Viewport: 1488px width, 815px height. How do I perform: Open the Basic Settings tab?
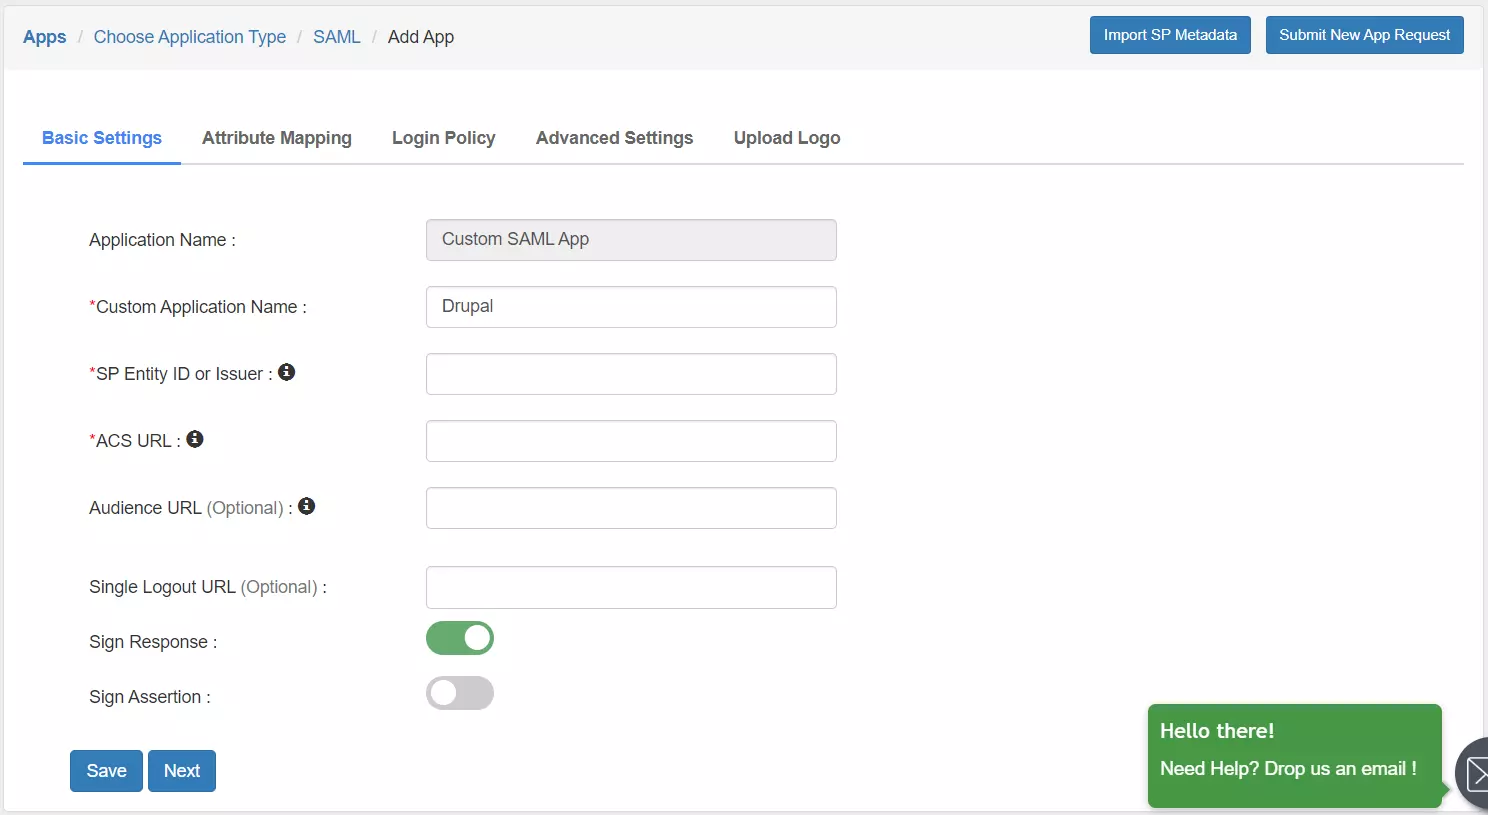tap(102, 138)
